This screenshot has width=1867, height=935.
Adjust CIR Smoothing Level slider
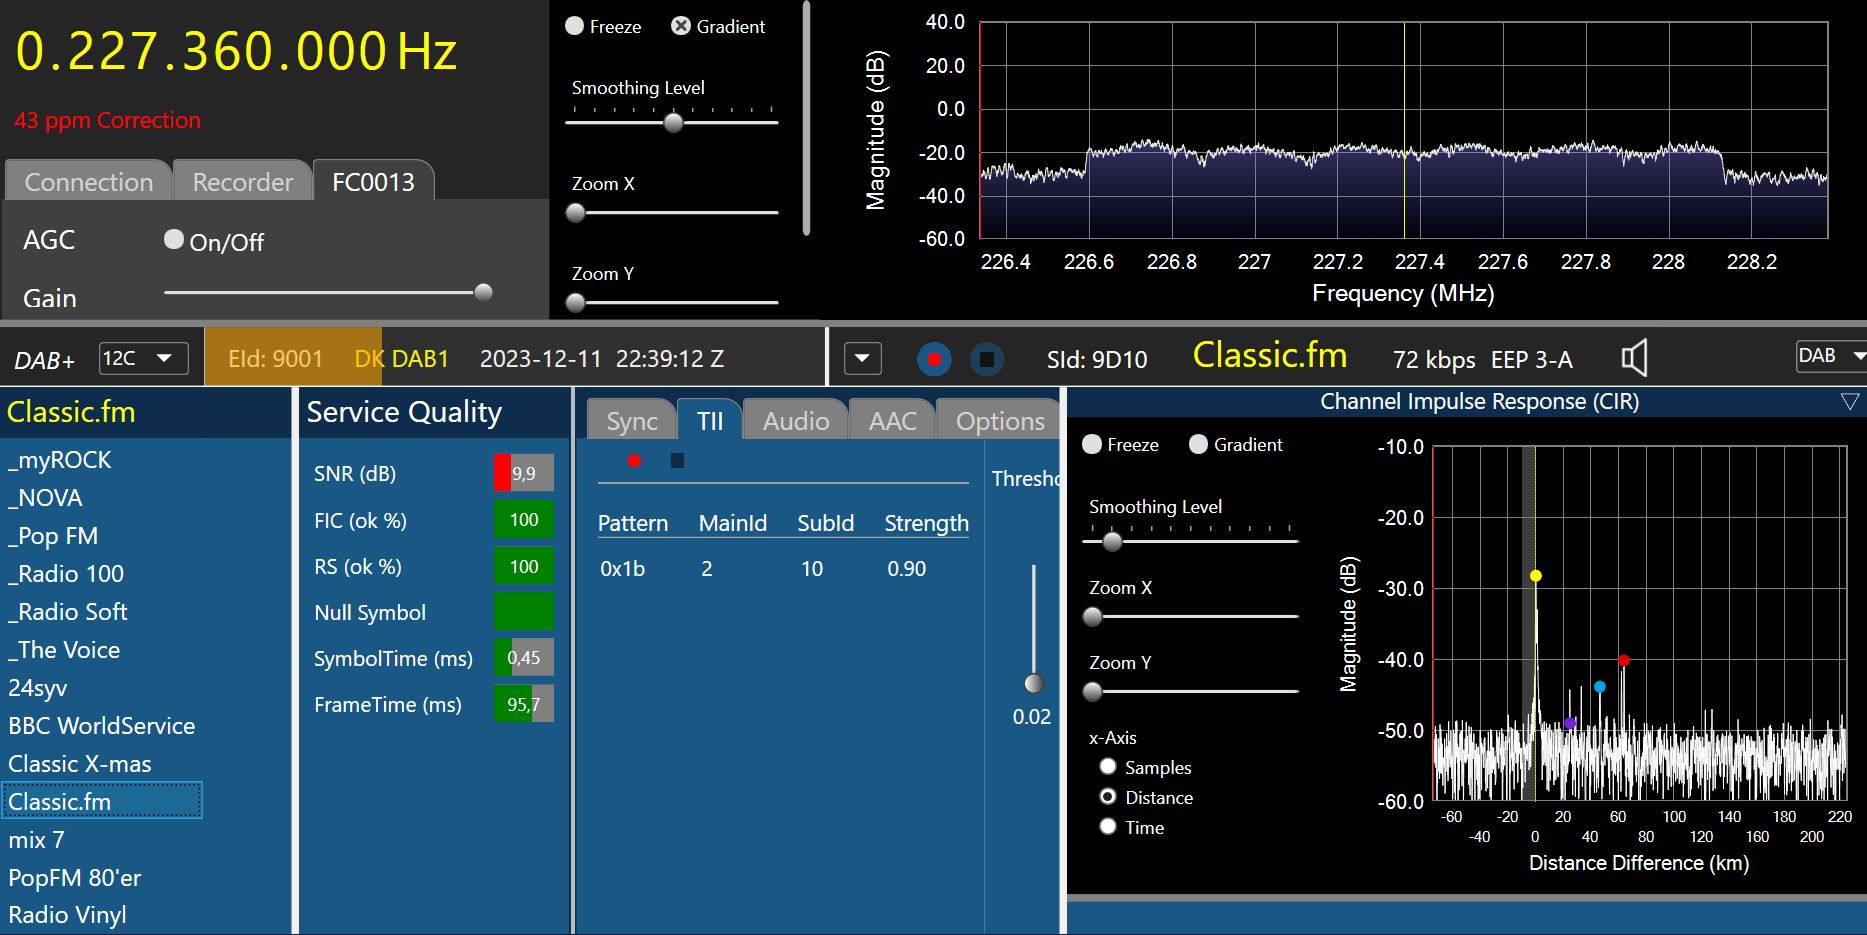tap(1112, 541)
